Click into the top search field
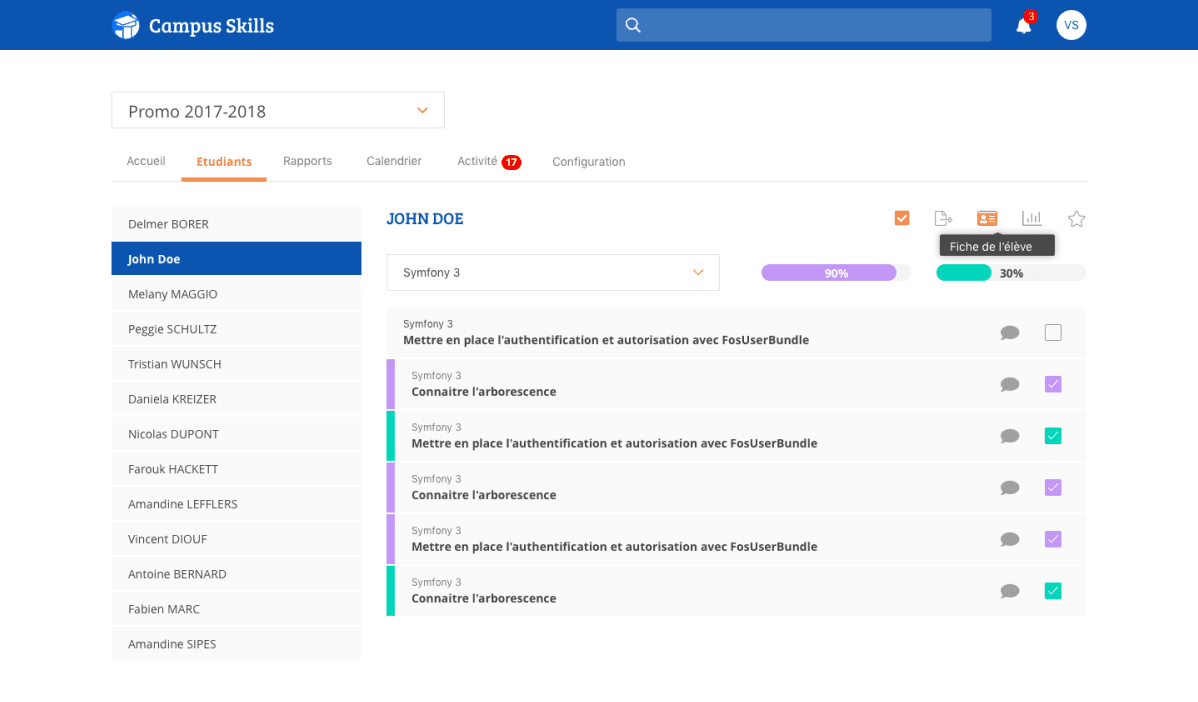The height and width of the screenshot is (702, 1198). [804, 25]
